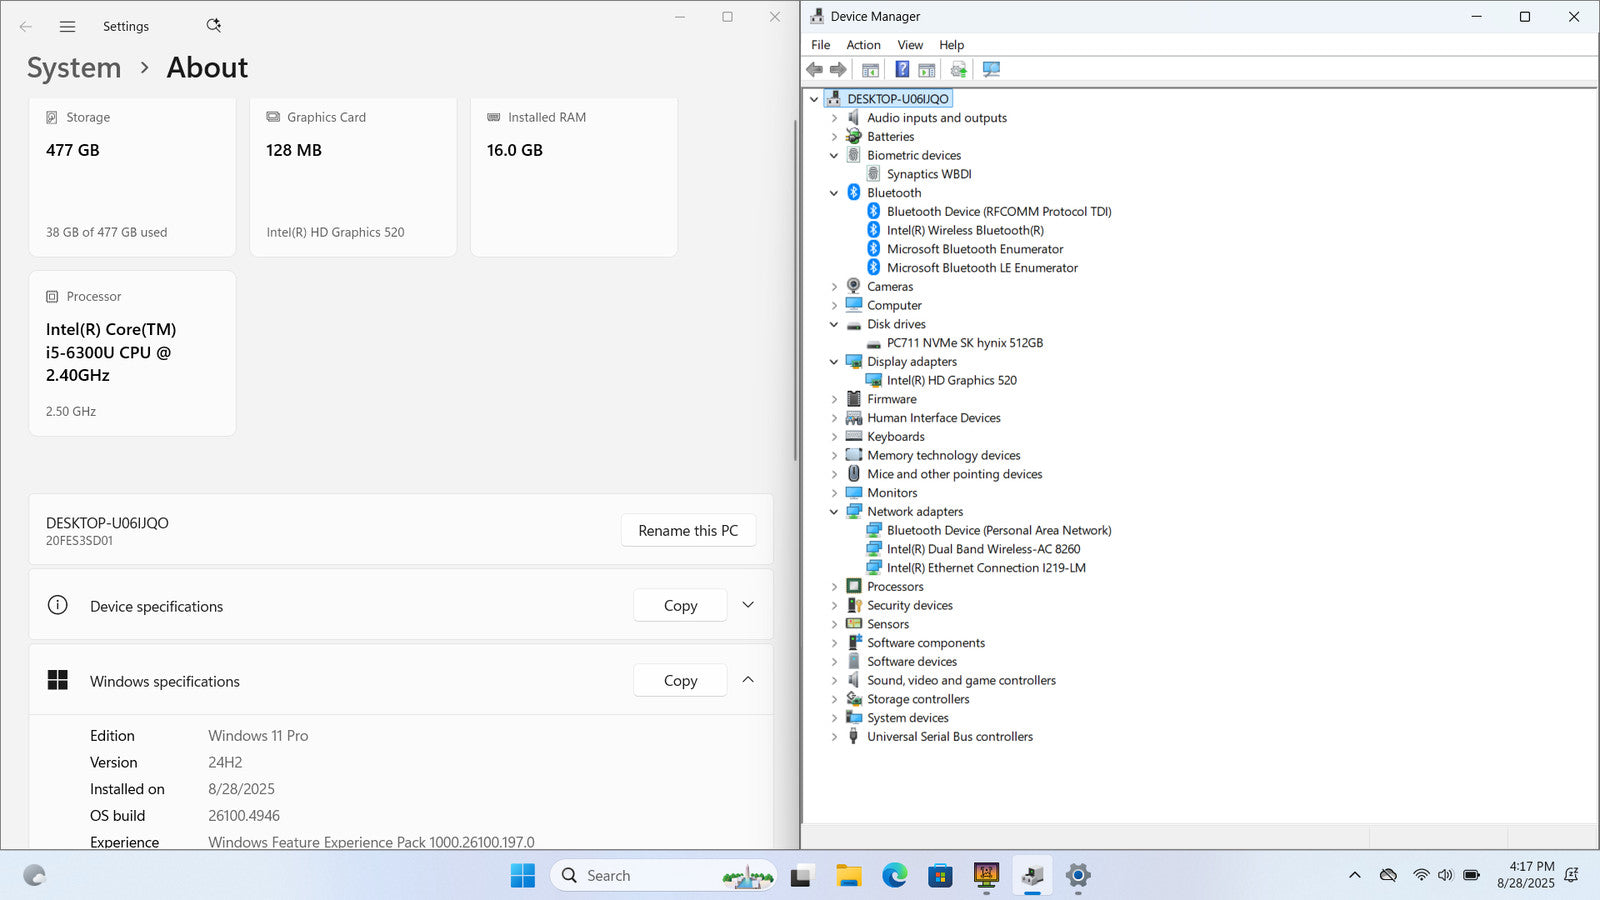Collapse the Network adapters node
1600x900 pixels.
click(x=834, y=512)
